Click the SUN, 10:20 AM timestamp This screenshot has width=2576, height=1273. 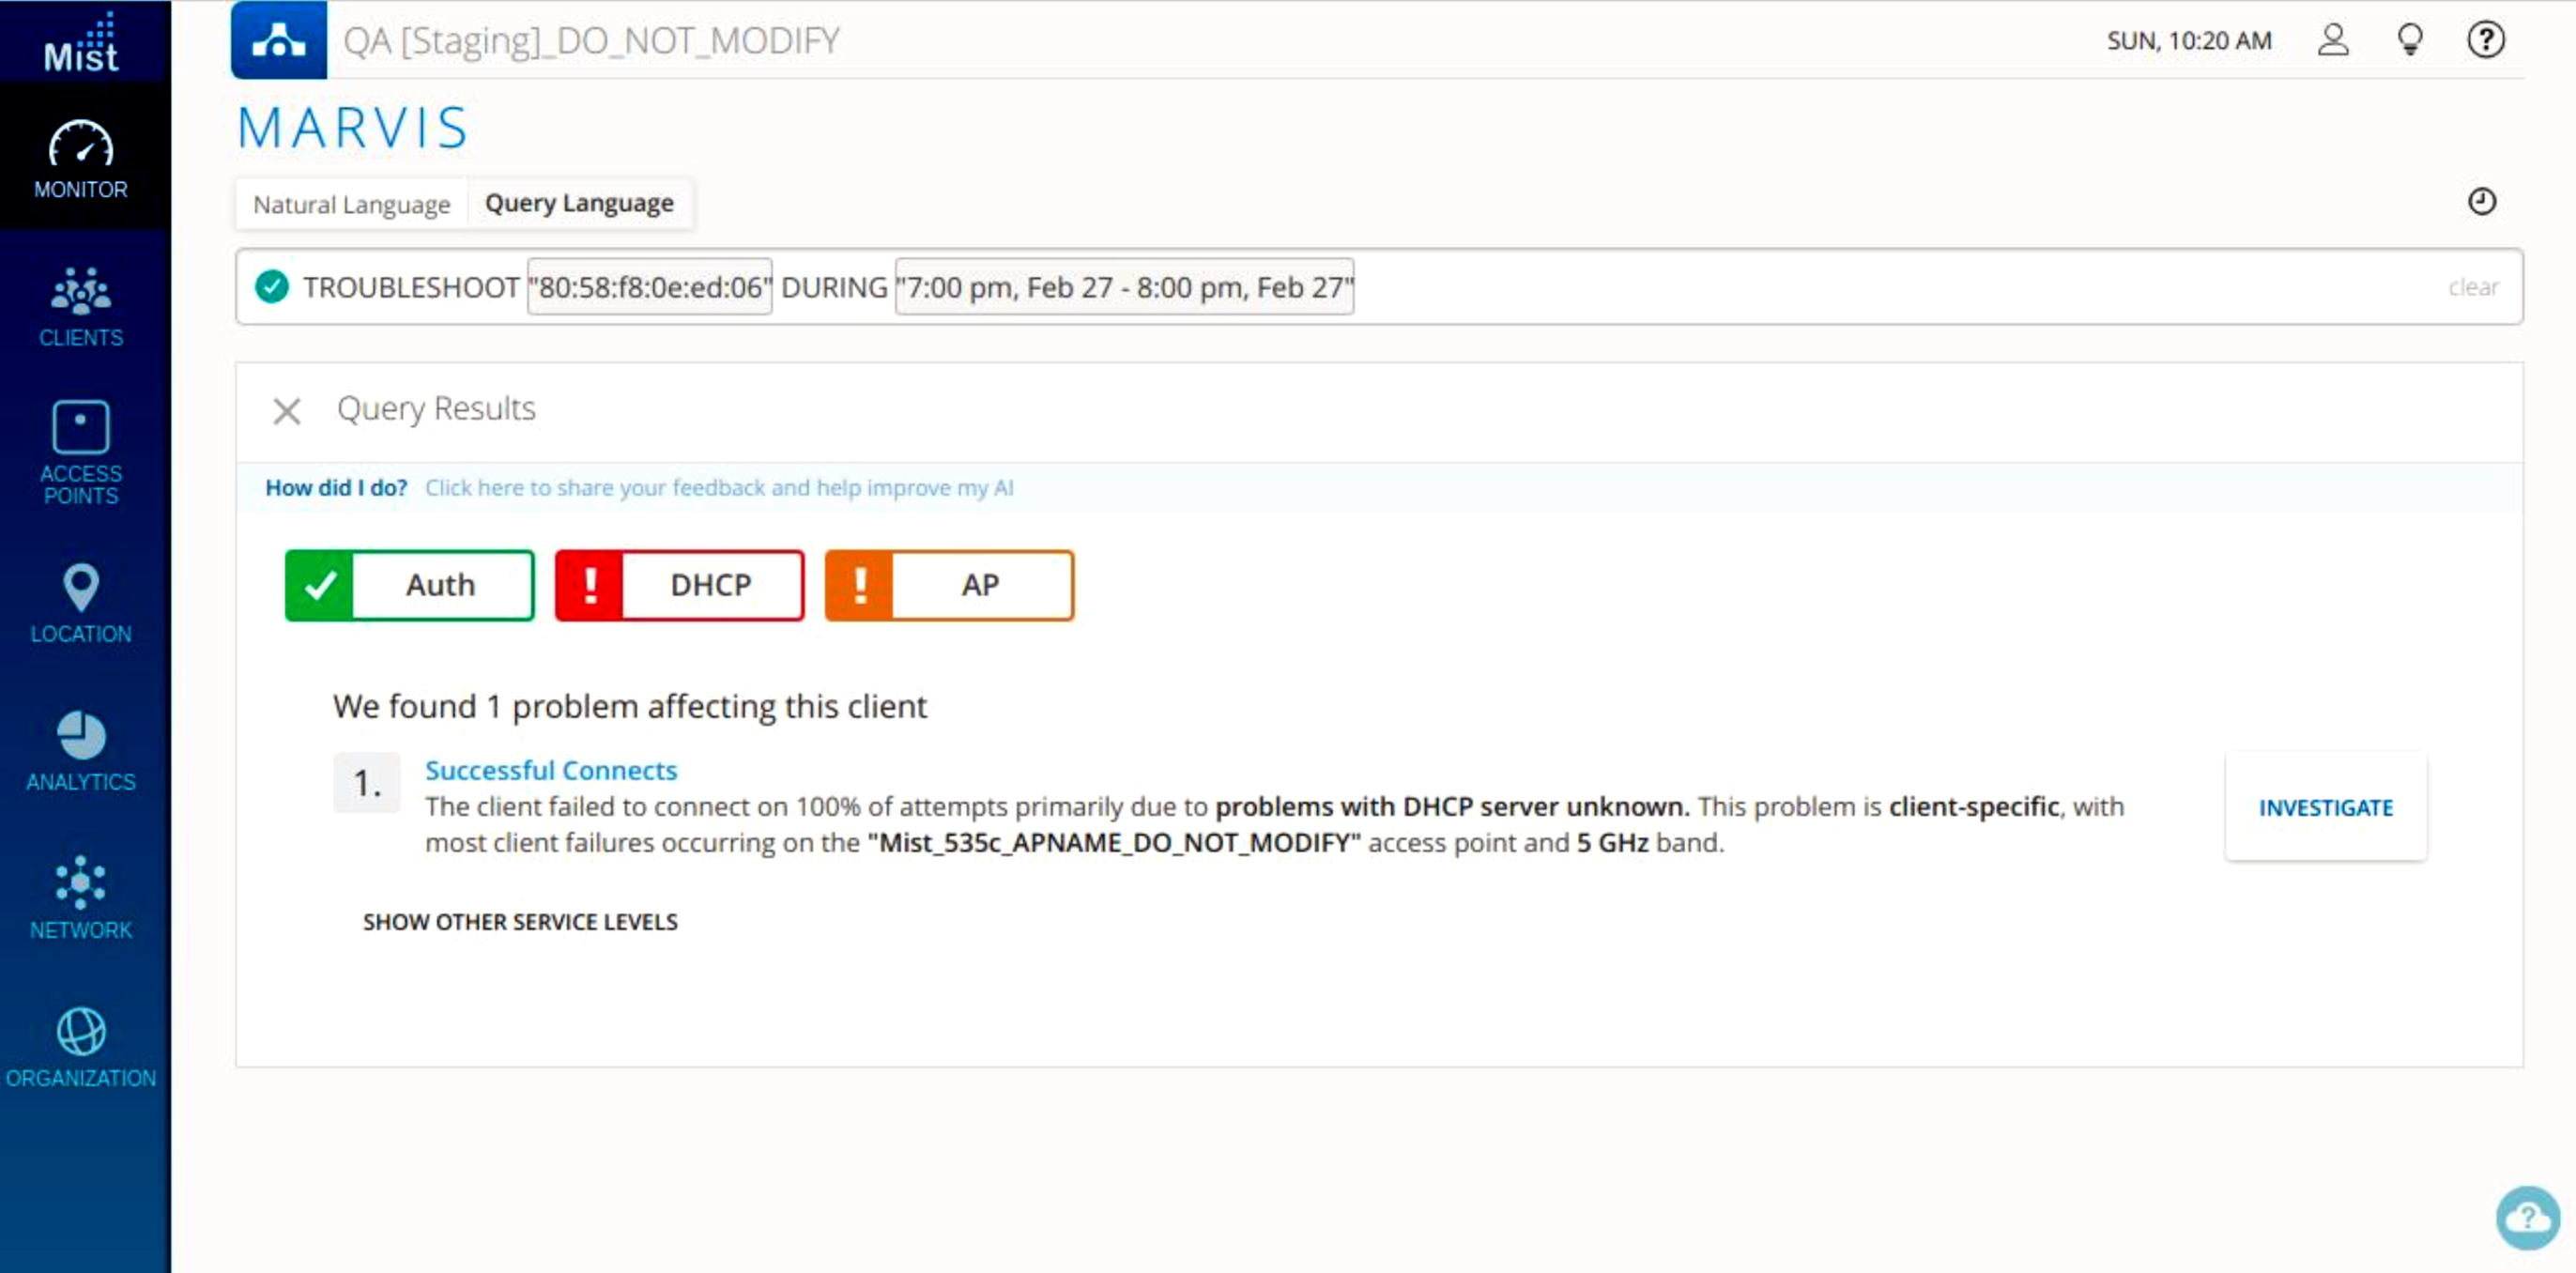coord(2189,41)
